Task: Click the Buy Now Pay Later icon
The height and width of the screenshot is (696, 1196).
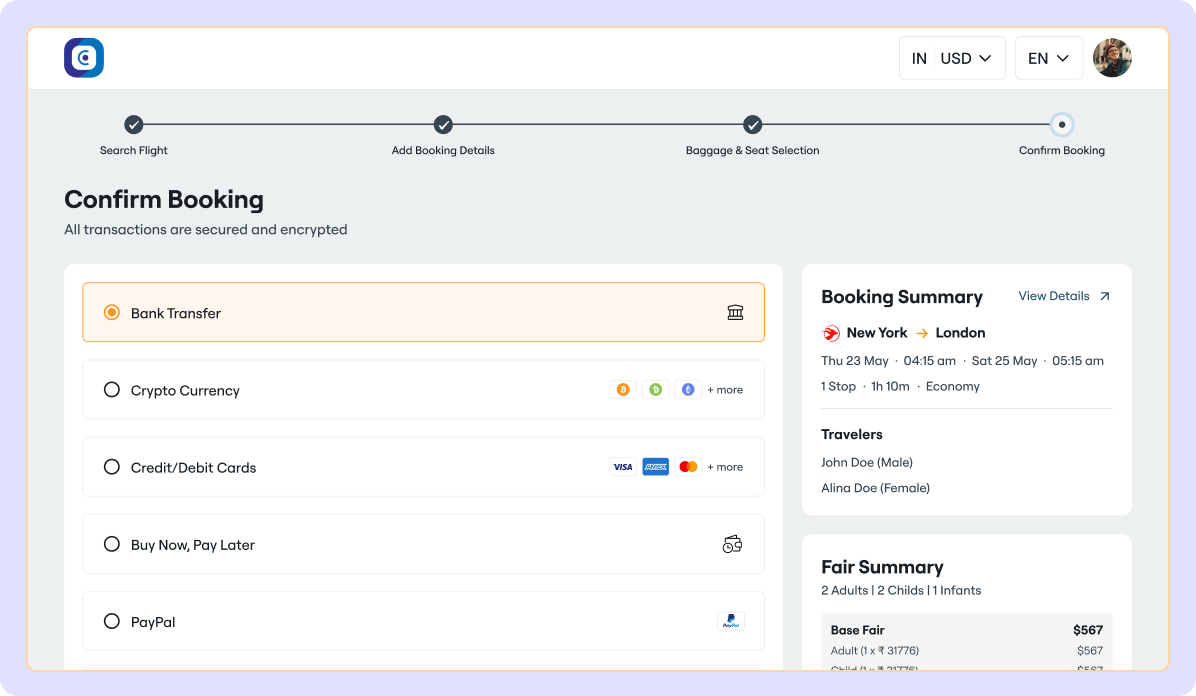Action: coord(731,543)
